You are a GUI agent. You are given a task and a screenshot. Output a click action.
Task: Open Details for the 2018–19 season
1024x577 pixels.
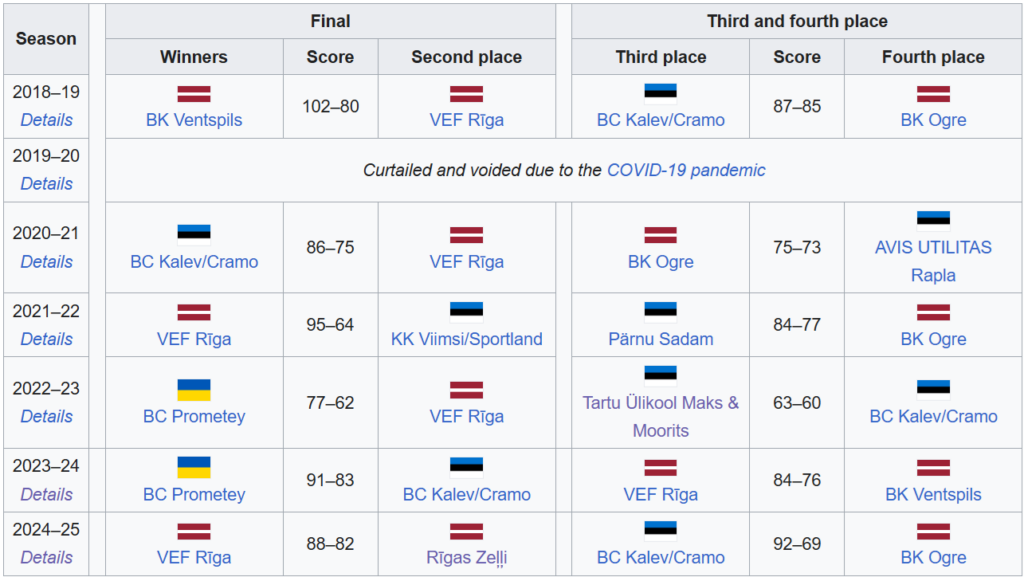coord(46,120)
